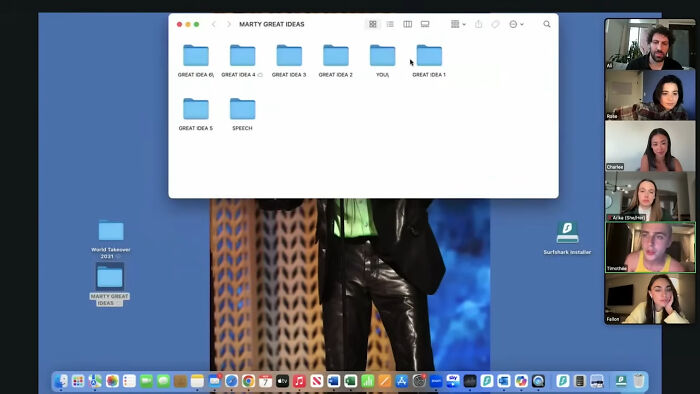700x394 pixels.
Task: Open Launchpad from the Dock
Action: tap(78, 381)
